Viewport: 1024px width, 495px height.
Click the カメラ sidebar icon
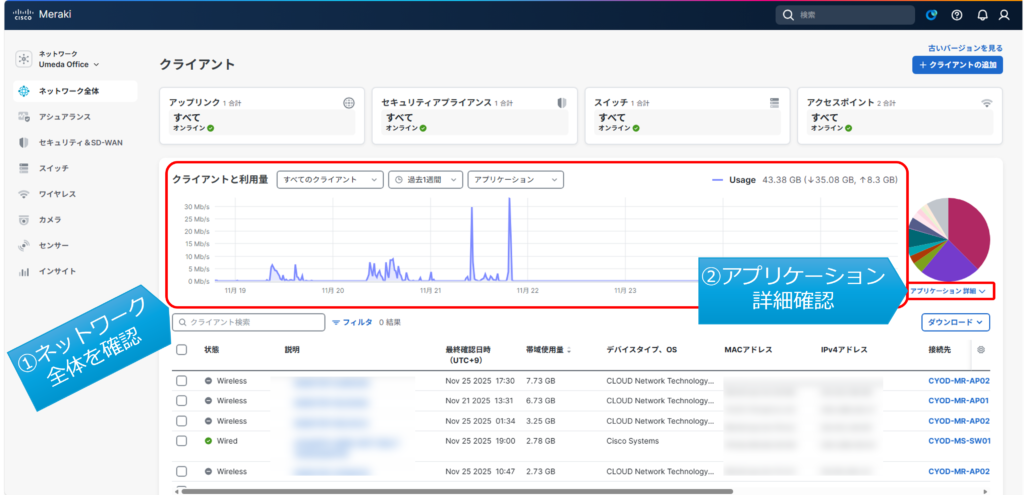tap(24, 219)
